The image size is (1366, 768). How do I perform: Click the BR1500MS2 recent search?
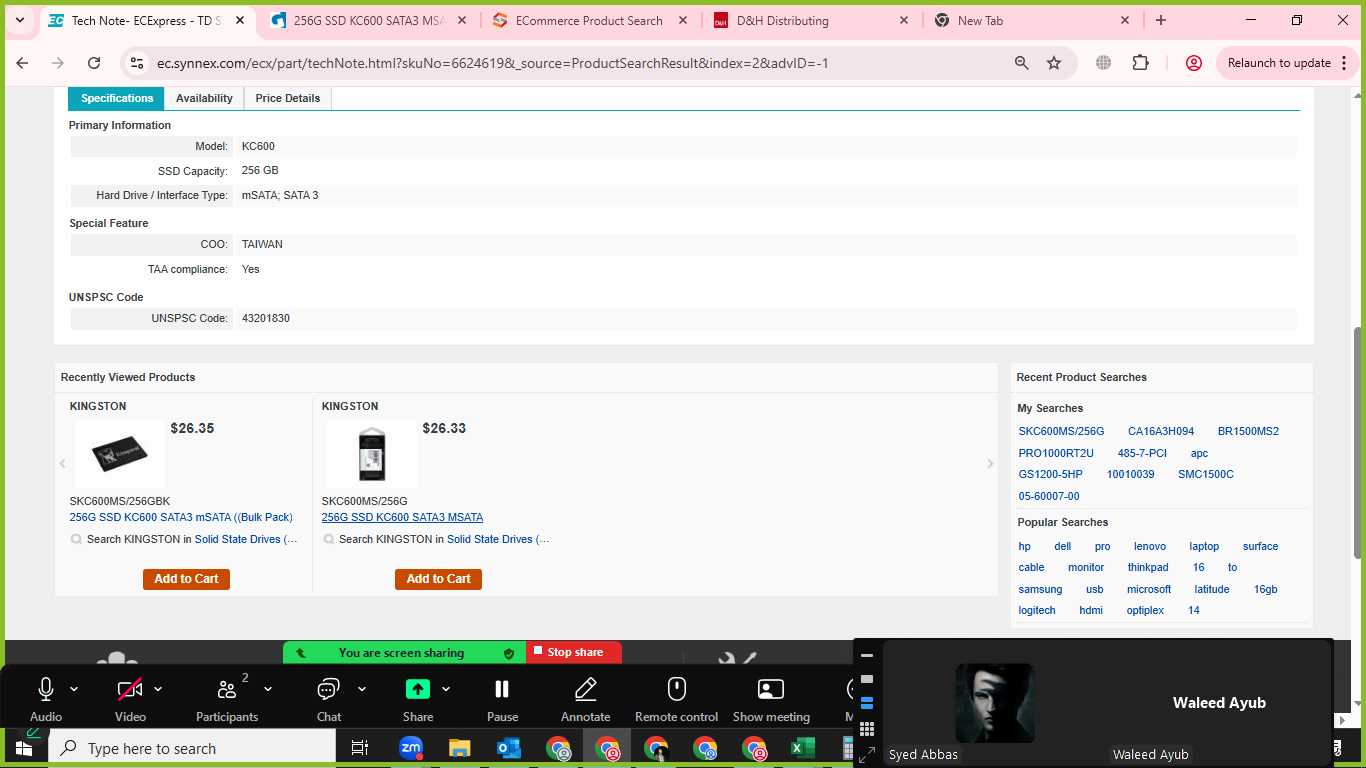click(1248, 431)
